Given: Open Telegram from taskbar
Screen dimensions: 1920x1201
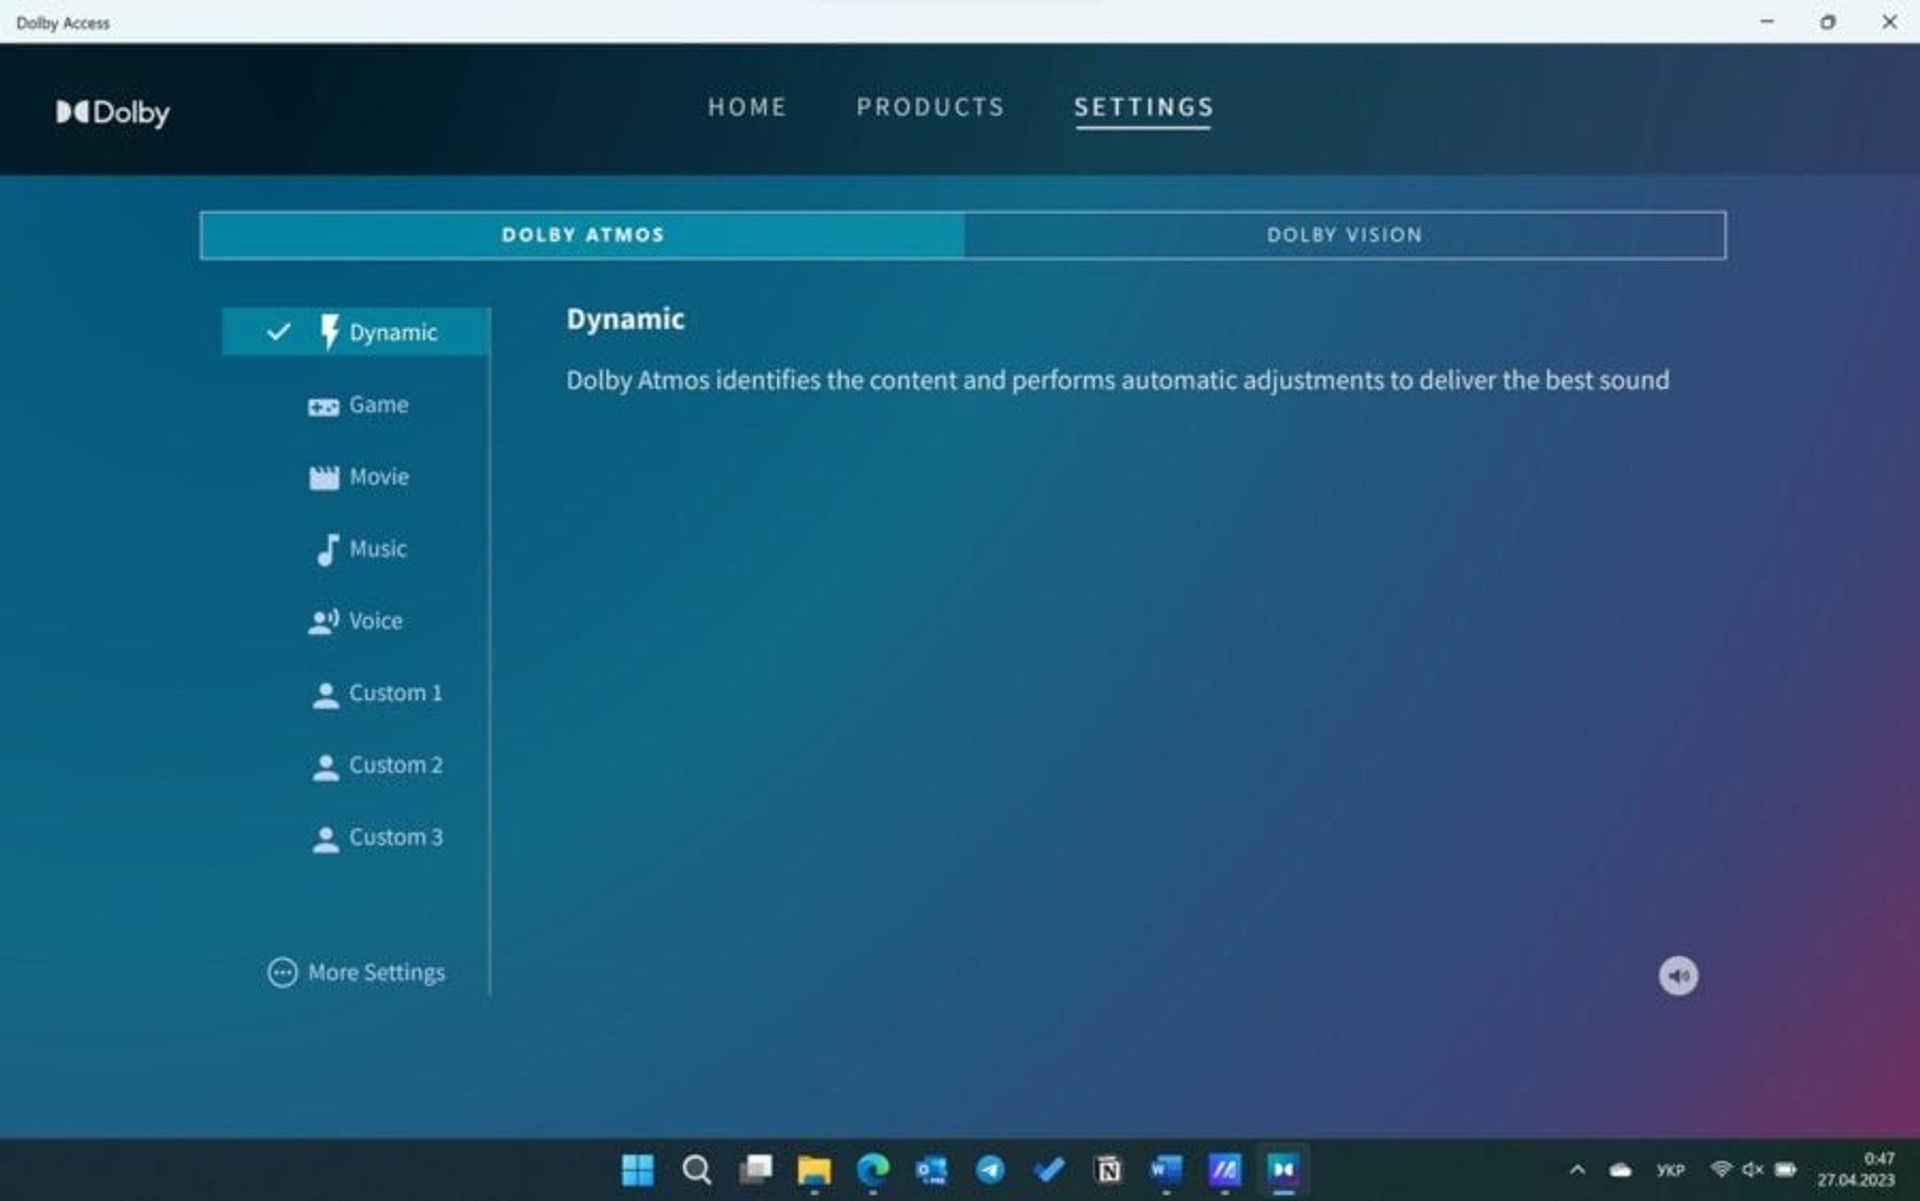Looking at the screenshot, I should pyautogui.click(x=990, y=1169).
